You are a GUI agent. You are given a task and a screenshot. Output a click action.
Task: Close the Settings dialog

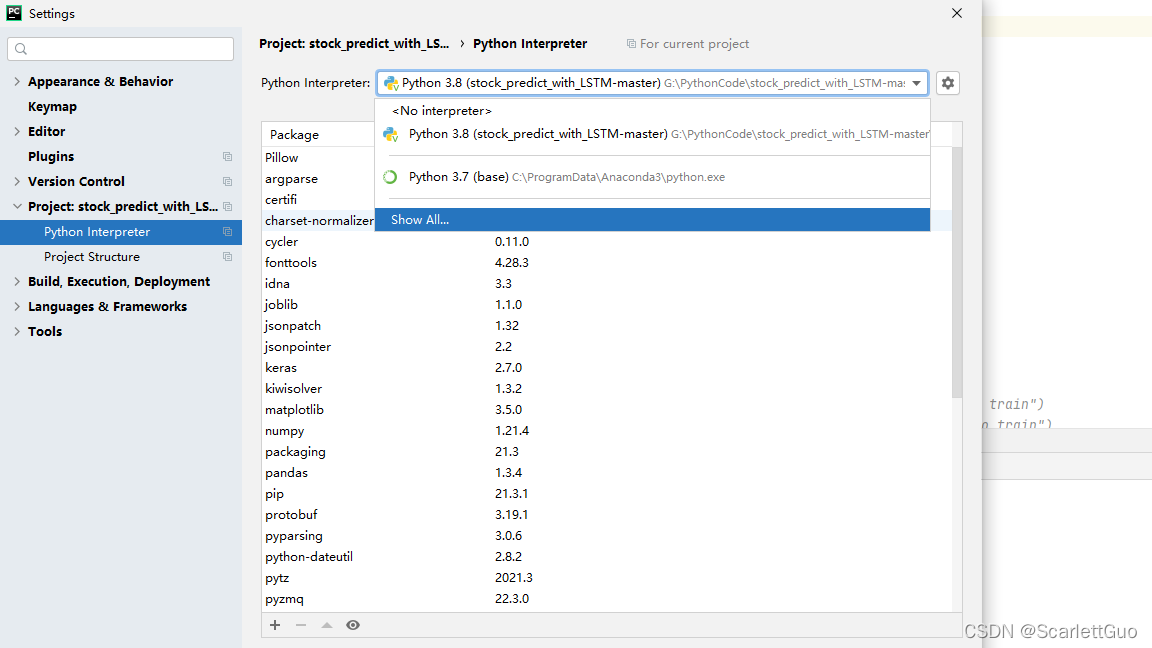[957, 13]
